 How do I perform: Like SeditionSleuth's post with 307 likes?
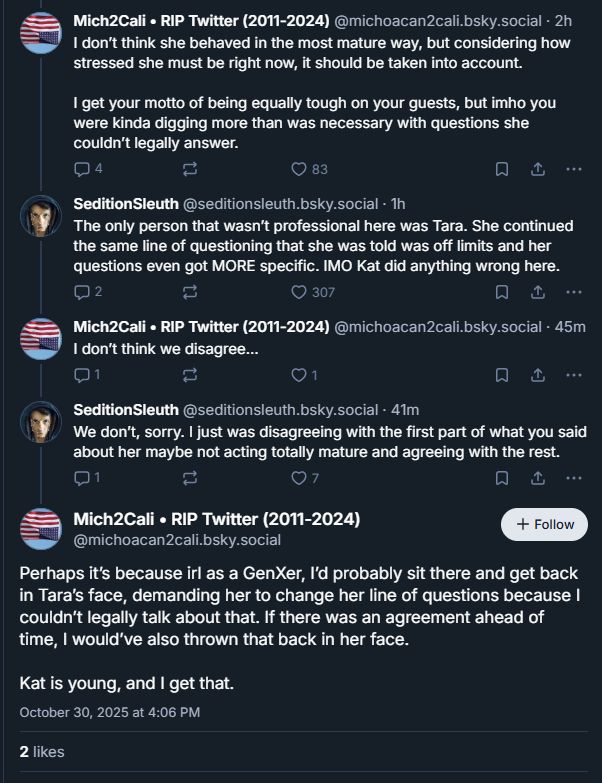pos(299,292)
